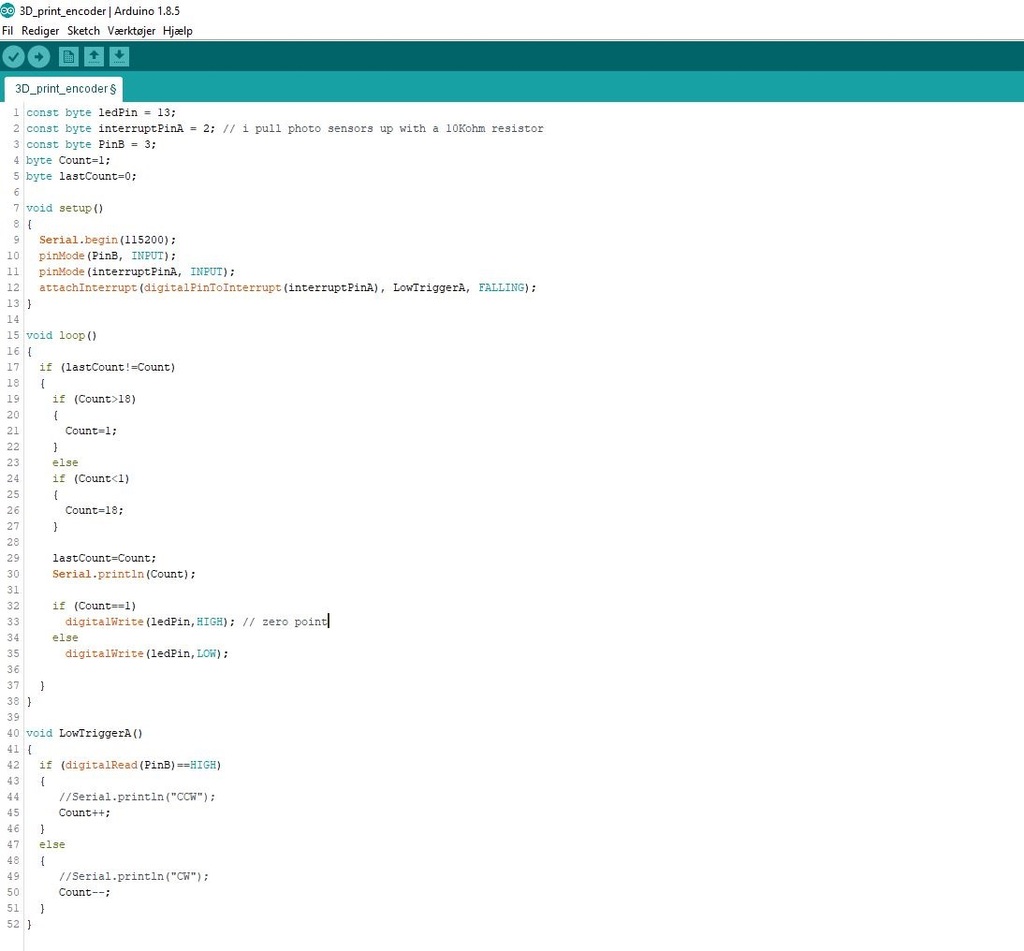1024x951 pixels.
Task: Click the Upload sketch arrow icon
Action: pyautogui.click(x=39, y=57)
